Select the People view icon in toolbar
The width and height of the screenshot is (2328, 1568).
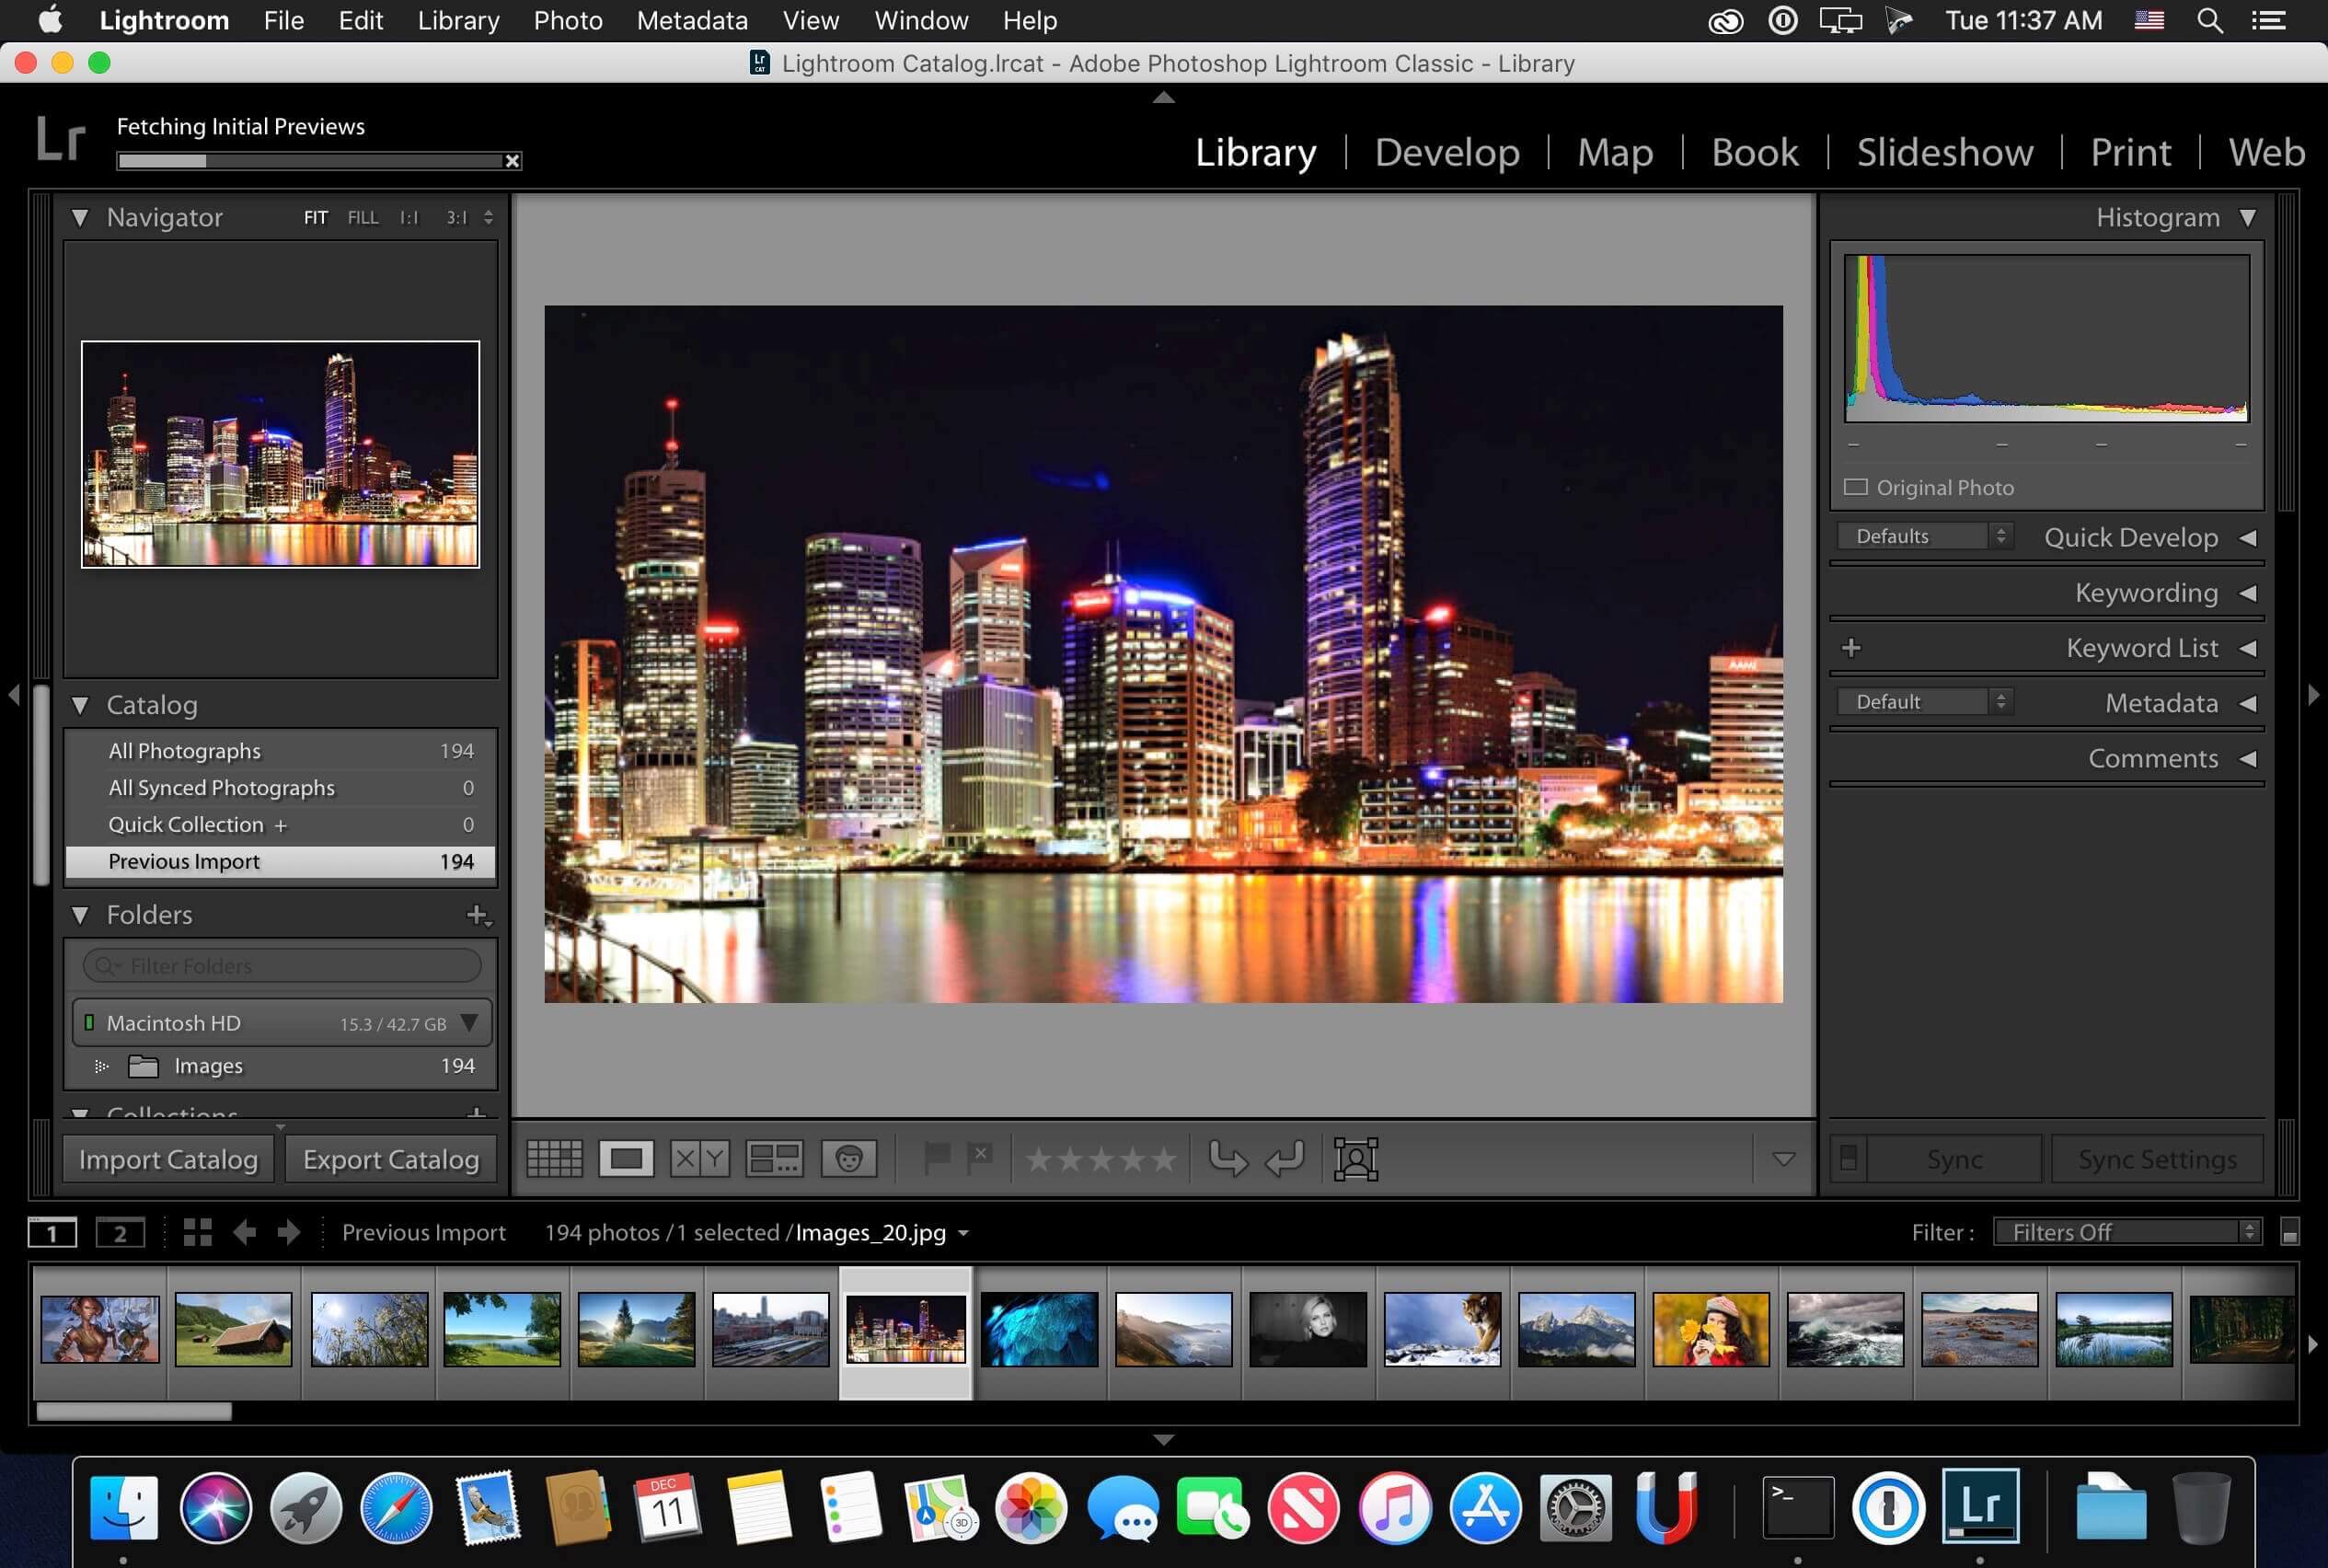click(x=845, y=1157)
